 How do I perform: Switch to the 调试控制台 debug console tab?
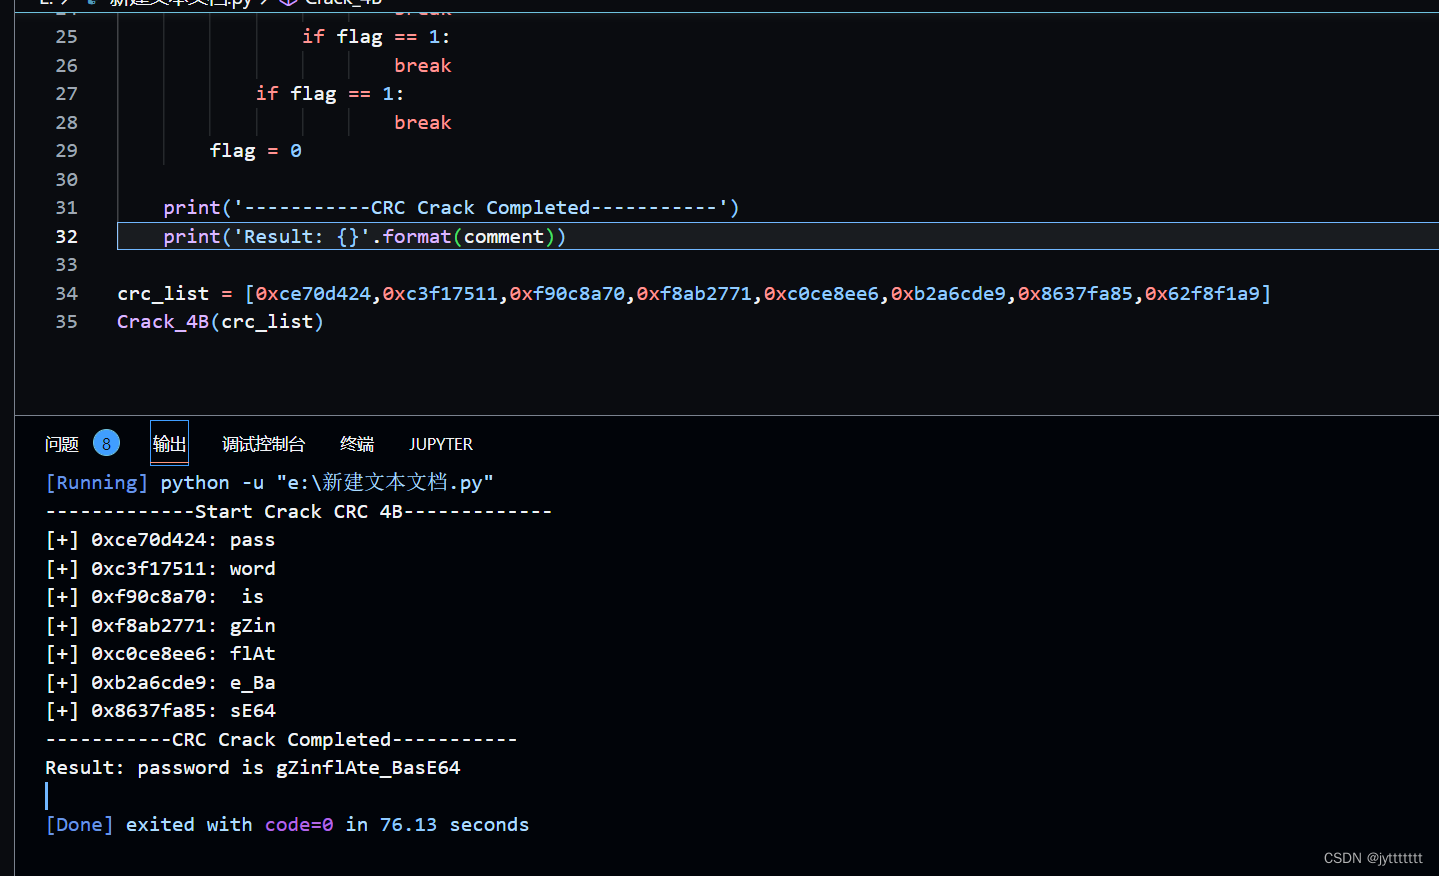pyautogui.click(x=264, y=444)
